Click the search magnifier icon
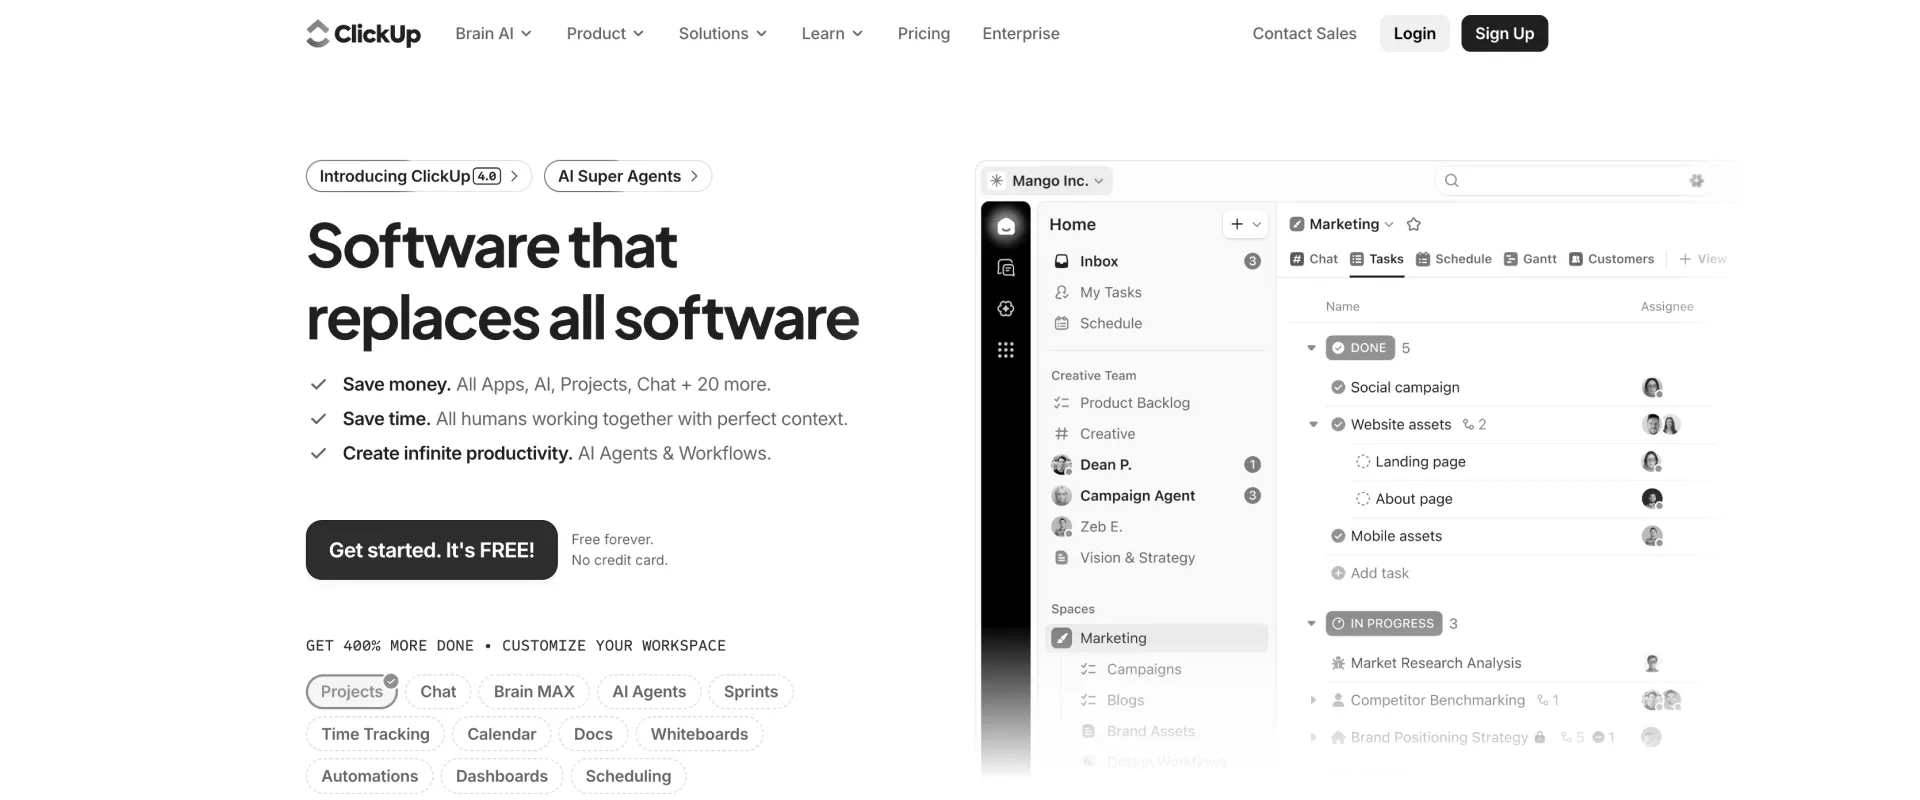 coord(1452,181)
